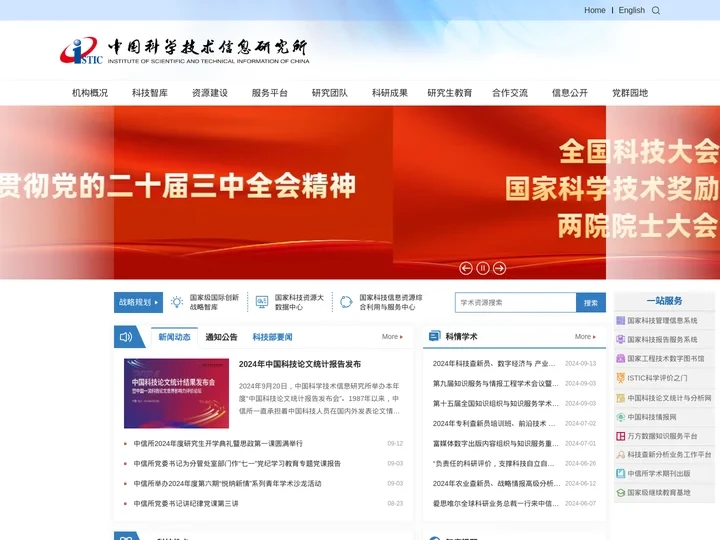Screen dimensions: 720x540
Task: Click More link in news panel
Action: tap(392, 337)
